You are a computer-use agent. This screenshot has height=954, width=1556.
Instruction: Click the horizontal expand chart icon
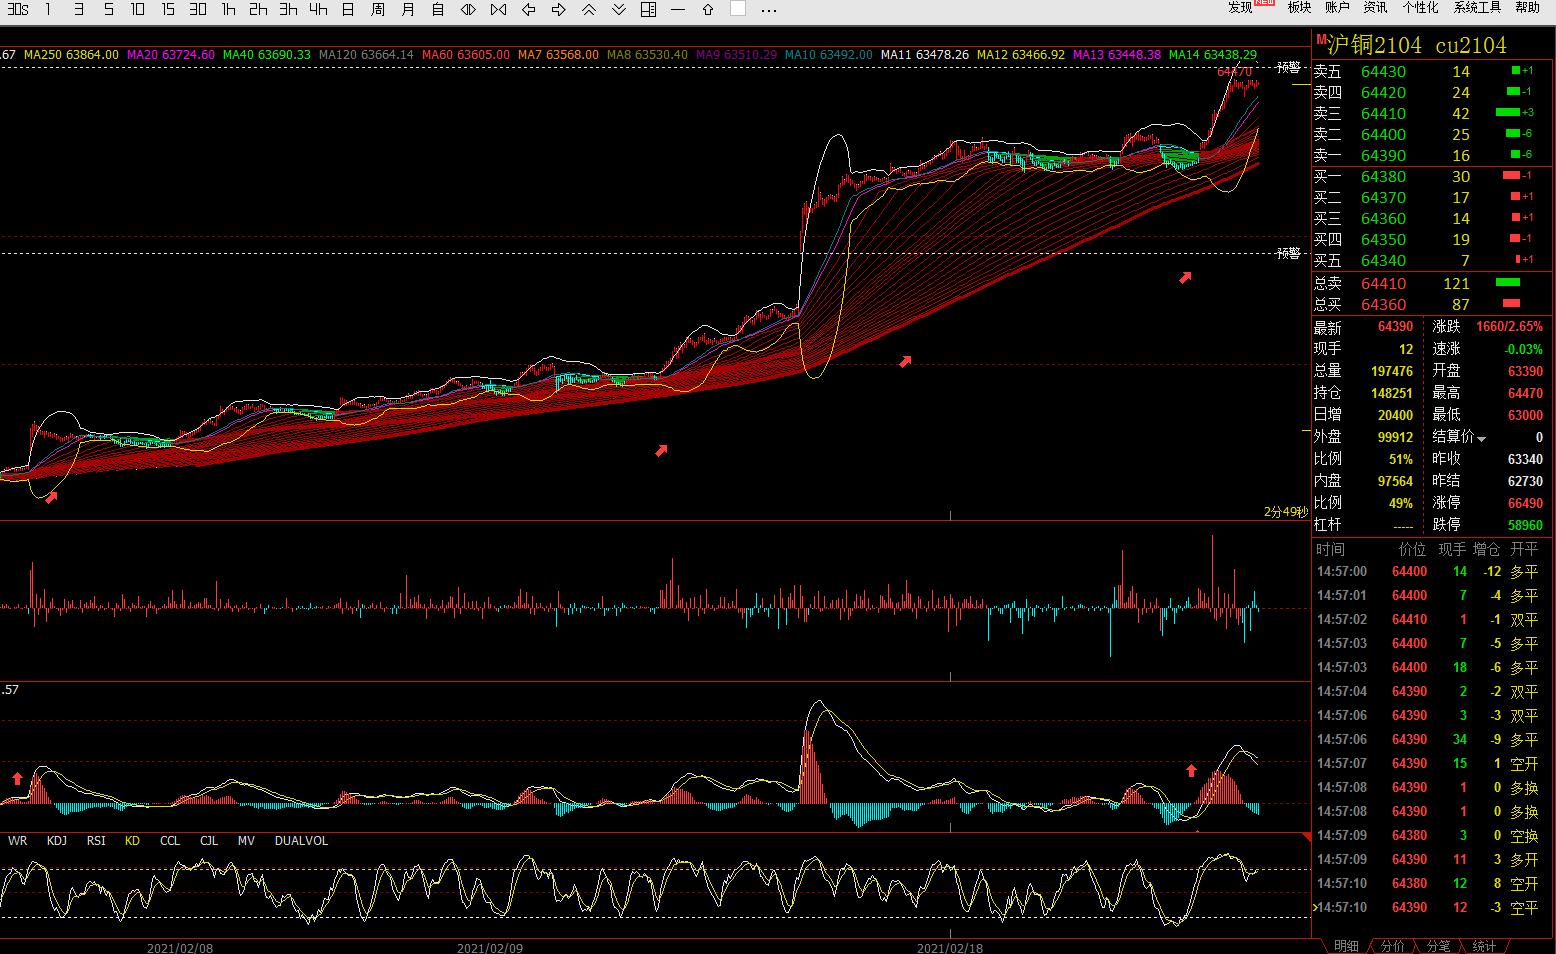coord(468,10)
